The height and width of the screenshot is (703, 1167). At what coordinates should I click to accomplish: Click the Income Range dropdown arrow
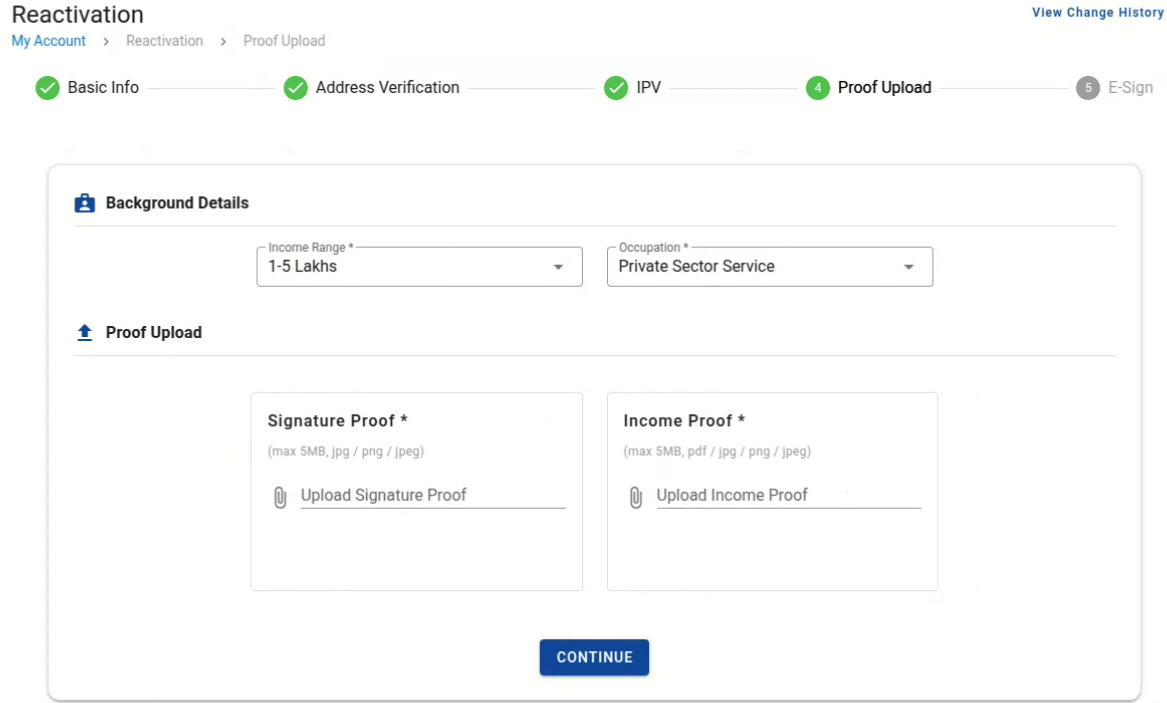point(558,268)
